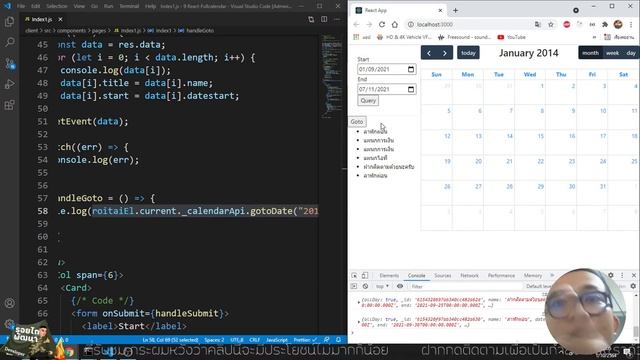Screen dimensions: 640x360
Task: Click the calendar today button
Action: (468, 53)
